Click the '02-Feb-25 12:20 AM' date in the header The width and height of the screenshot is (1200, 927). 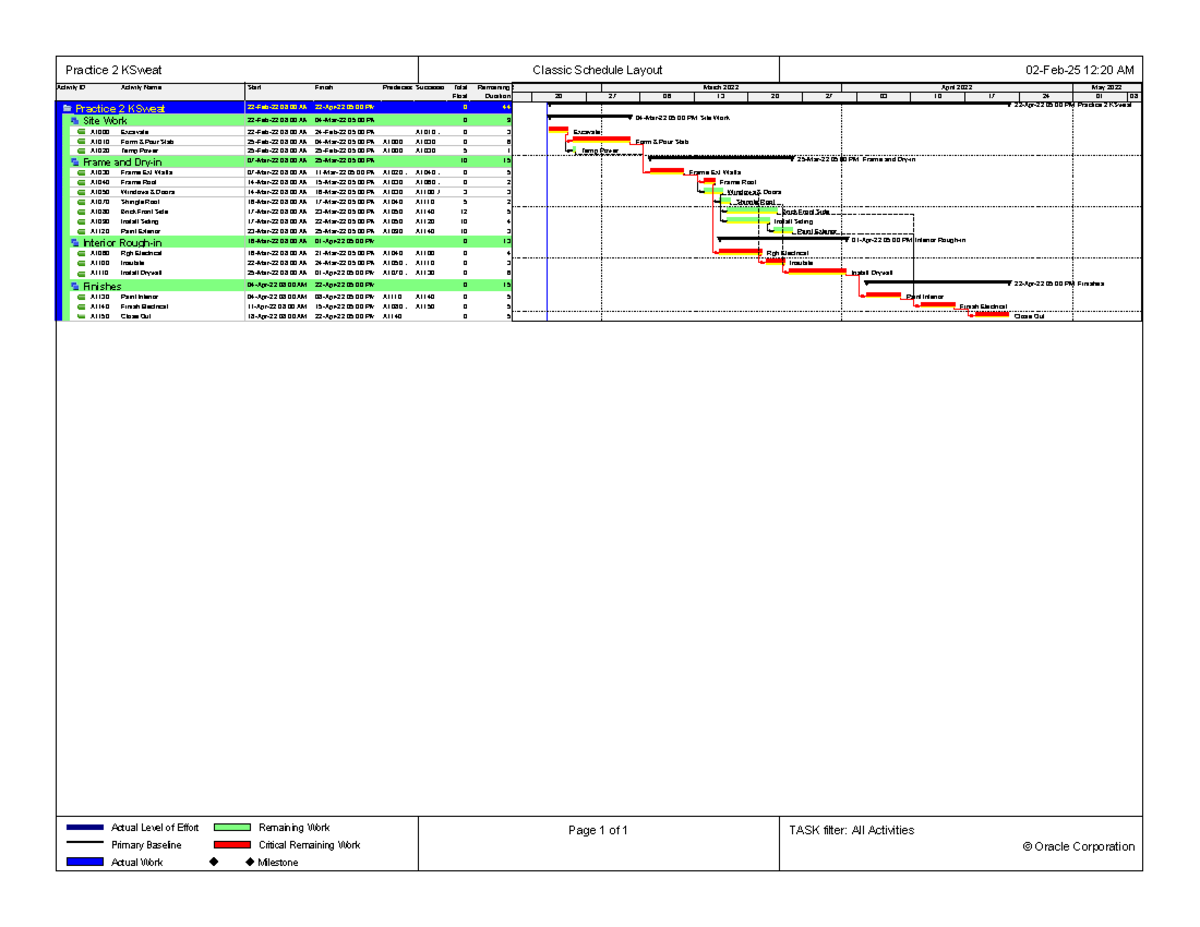(1079, 70)
